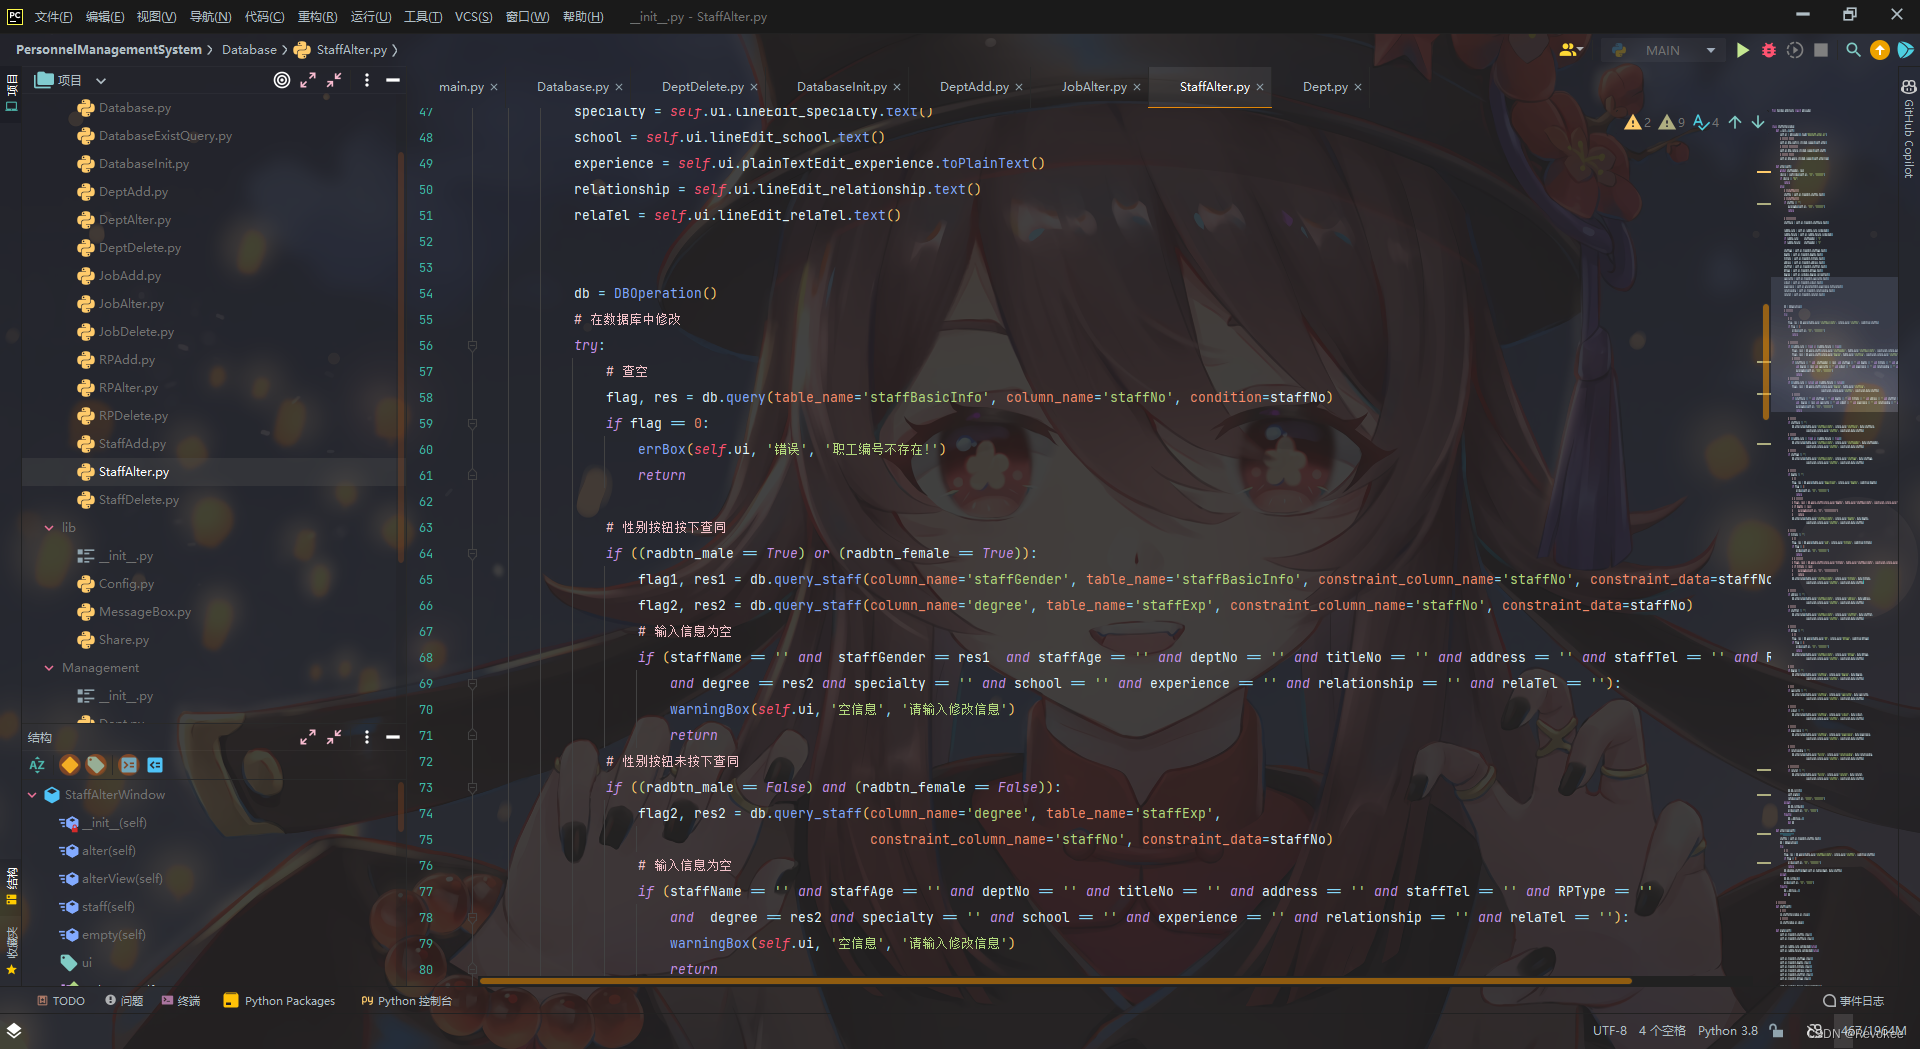Image resolution: width=1920 pixels, height=1049 pixels.
Task: Expand all in Project panel
Action: tap(308, 80)
